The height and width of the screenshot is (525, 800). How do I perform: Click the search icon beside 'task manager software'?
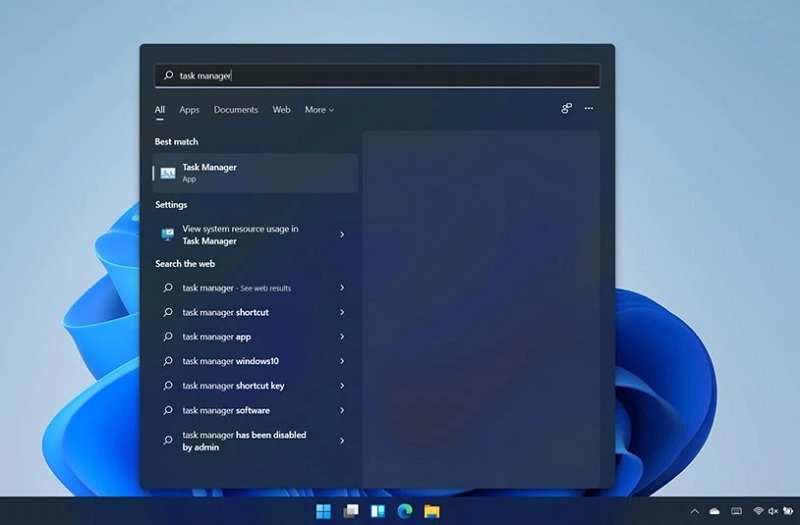(x=168, y=410)
